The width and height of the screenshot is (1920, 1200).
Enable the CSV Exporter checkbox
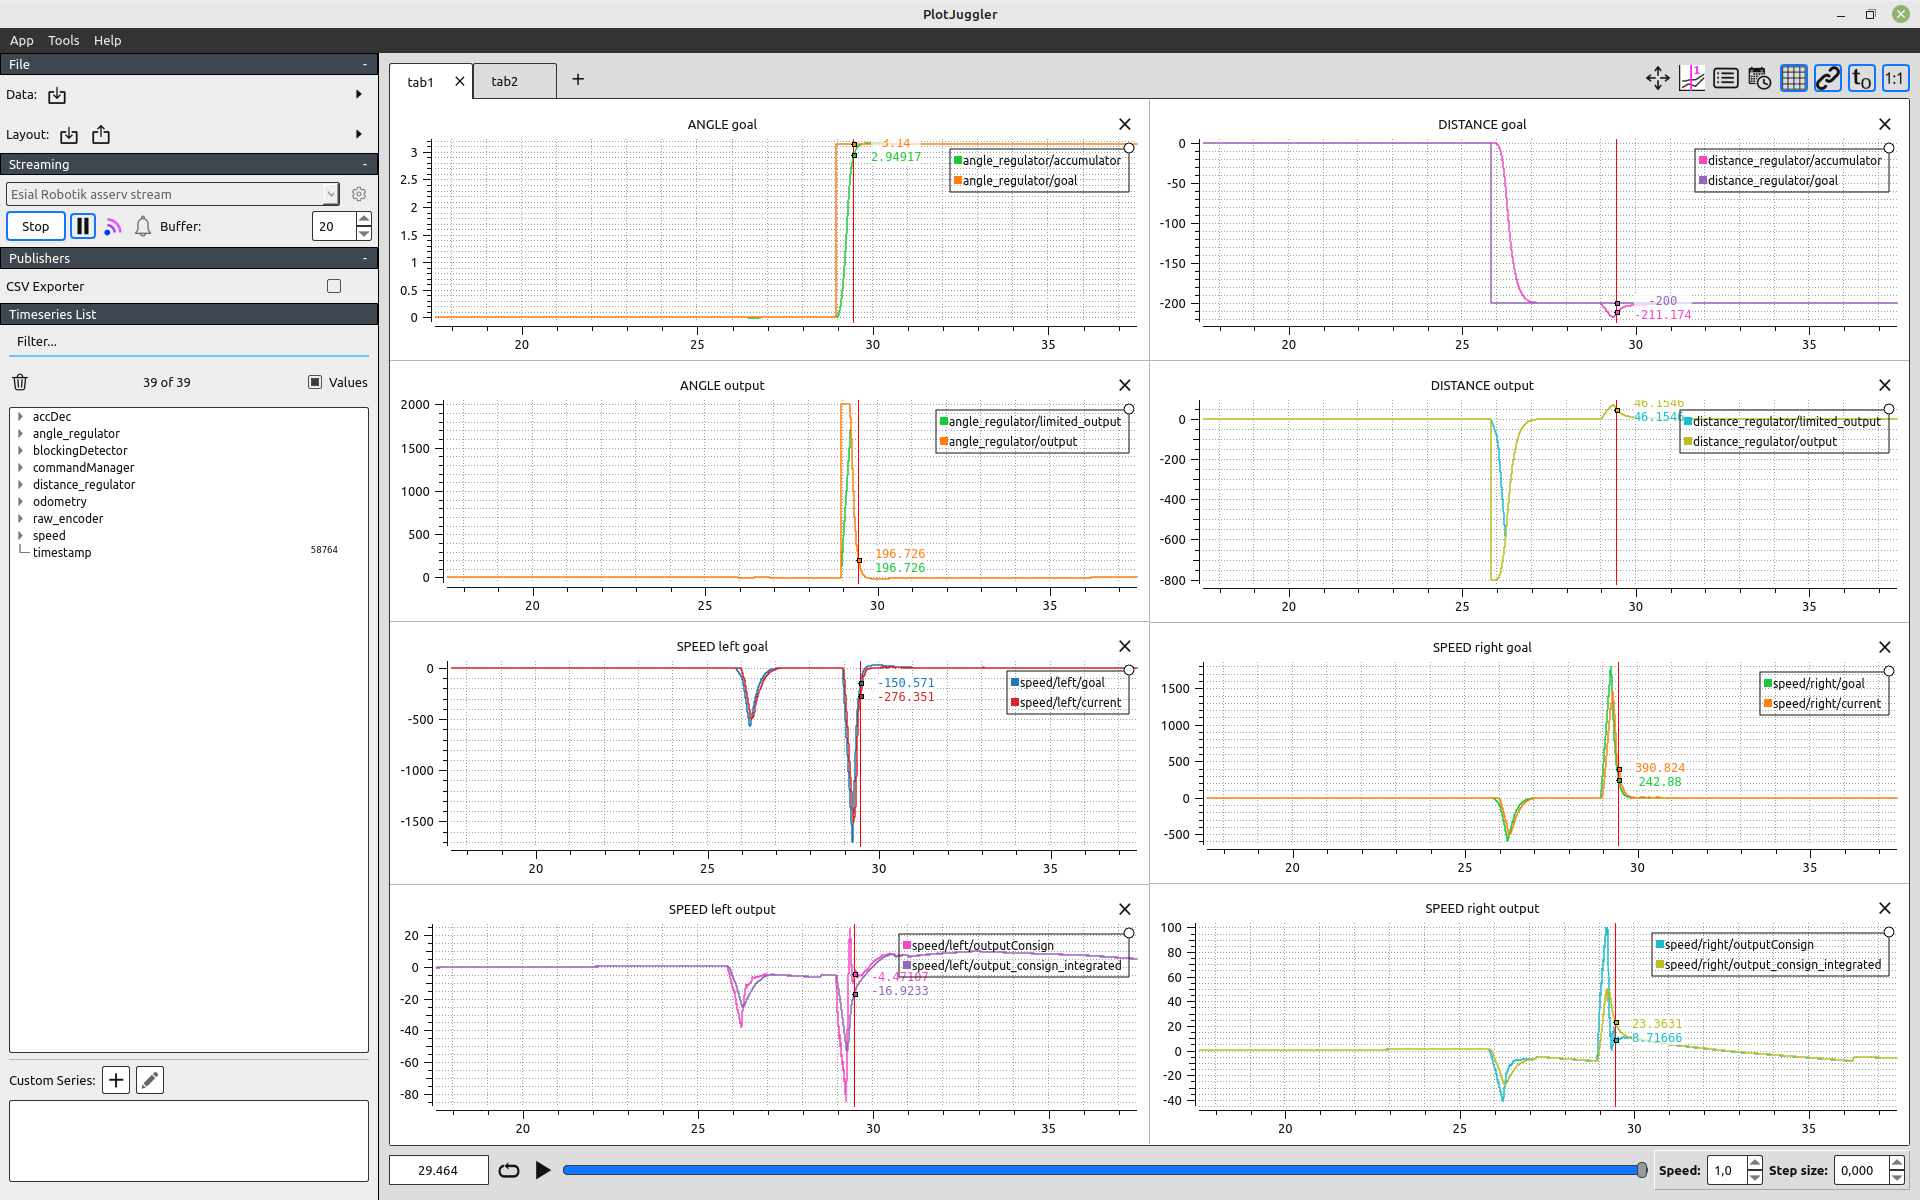point(334,286)
